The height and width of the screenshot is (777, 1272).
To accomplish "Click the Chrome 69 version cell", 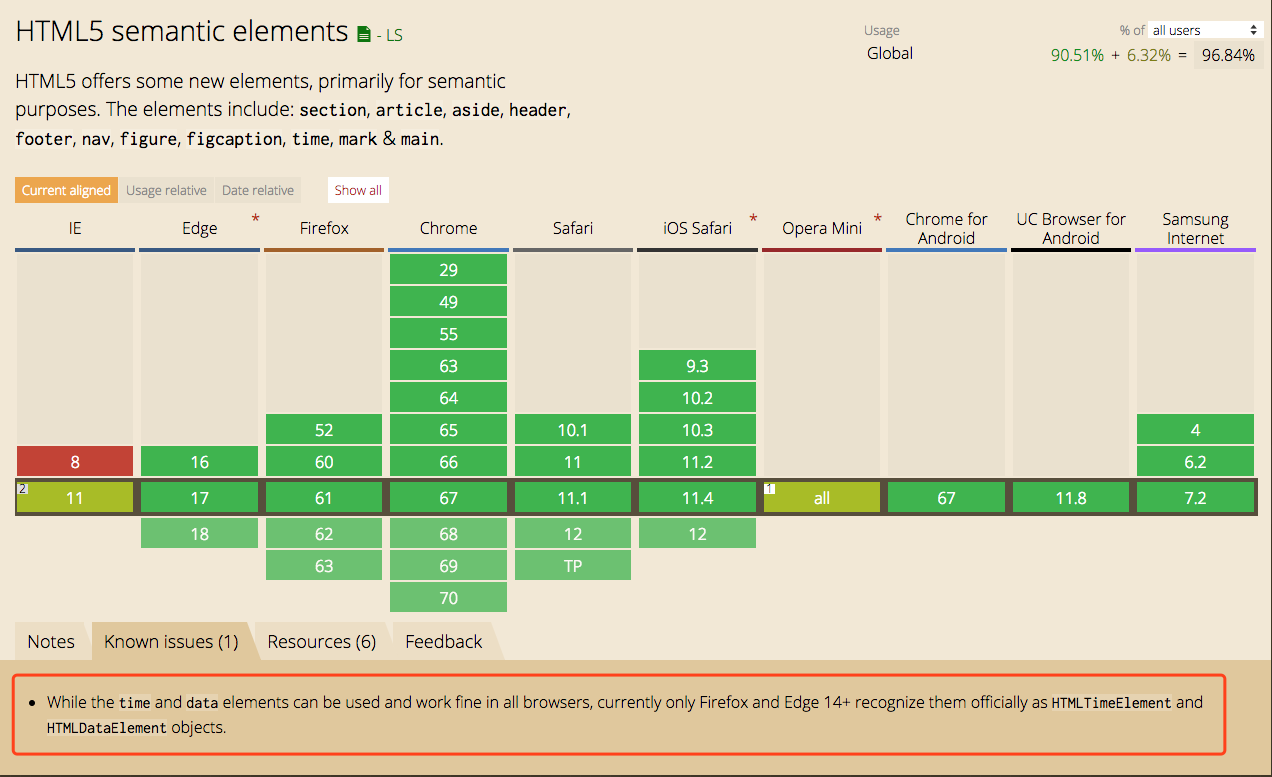I will [x=449, y=566].
